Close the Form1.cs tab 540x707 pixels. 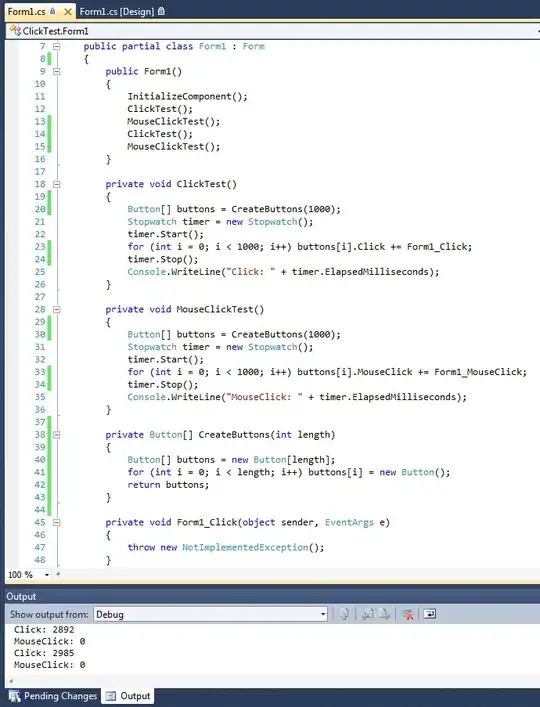click(68, 12)
